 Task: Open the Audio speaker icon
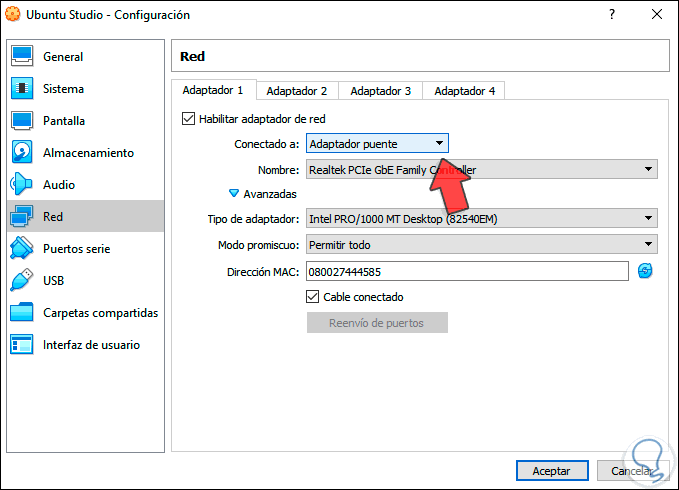tap(23, 185)
